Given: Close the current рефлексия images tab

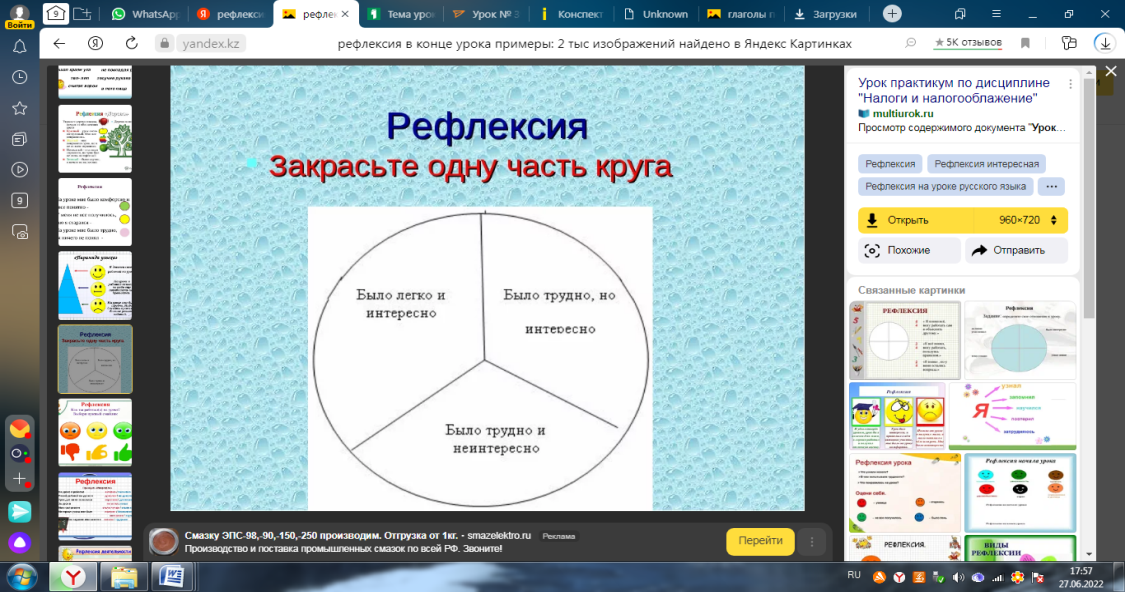Looking at the screenshot, I should [x=345, y=14].
